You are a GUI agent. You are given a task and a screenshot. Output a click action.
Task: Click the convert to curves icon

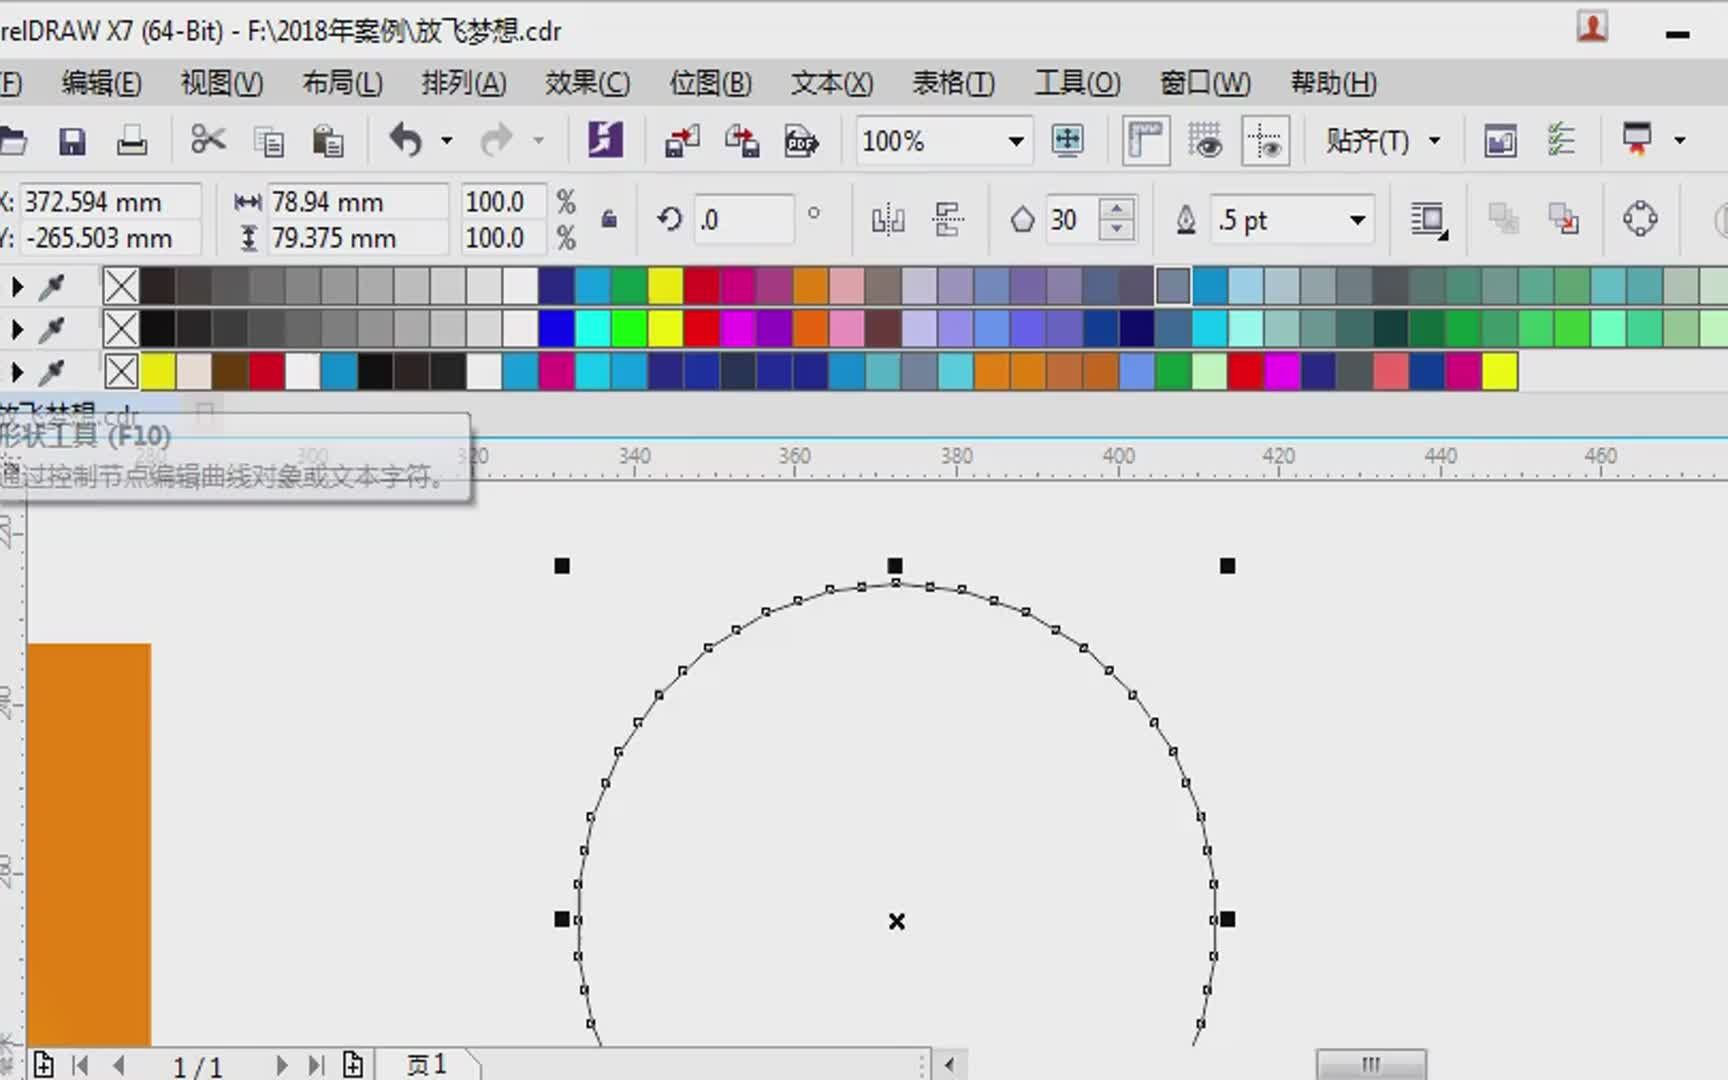coord(1640,219)
